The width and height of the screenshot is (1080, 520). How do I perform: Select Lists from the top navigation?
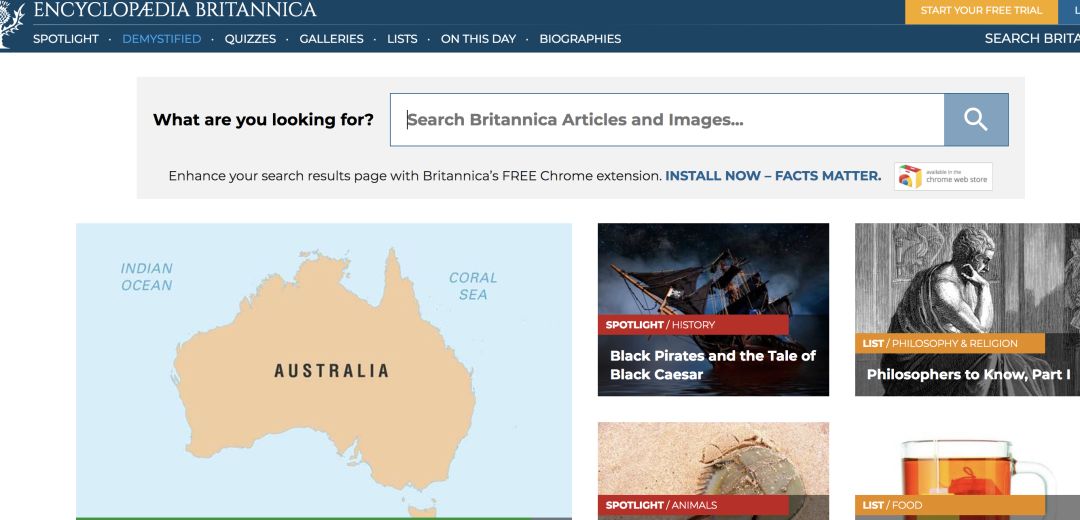click(x=402, y=39)
